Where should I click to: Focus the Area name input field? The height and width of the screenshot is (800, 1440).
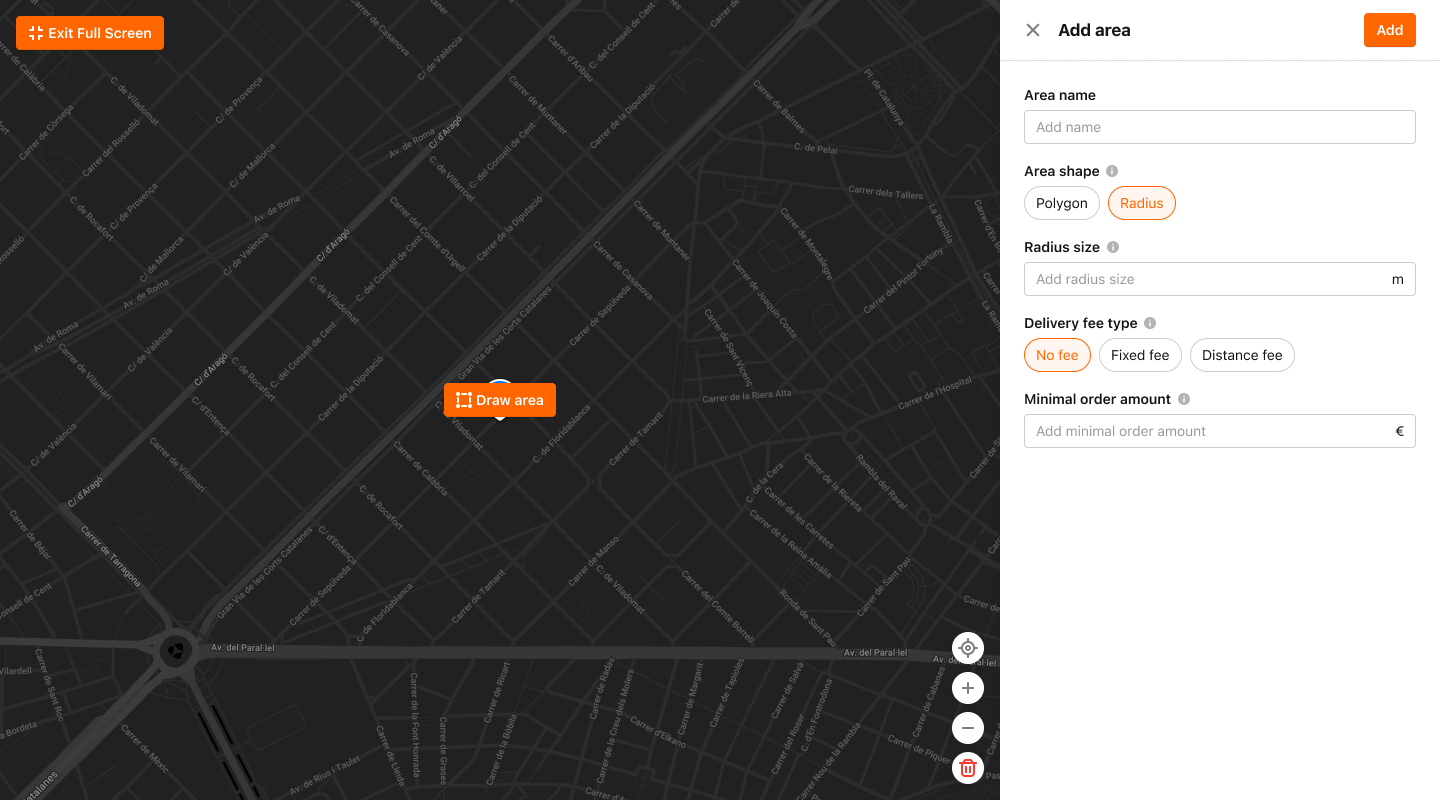1219,127
